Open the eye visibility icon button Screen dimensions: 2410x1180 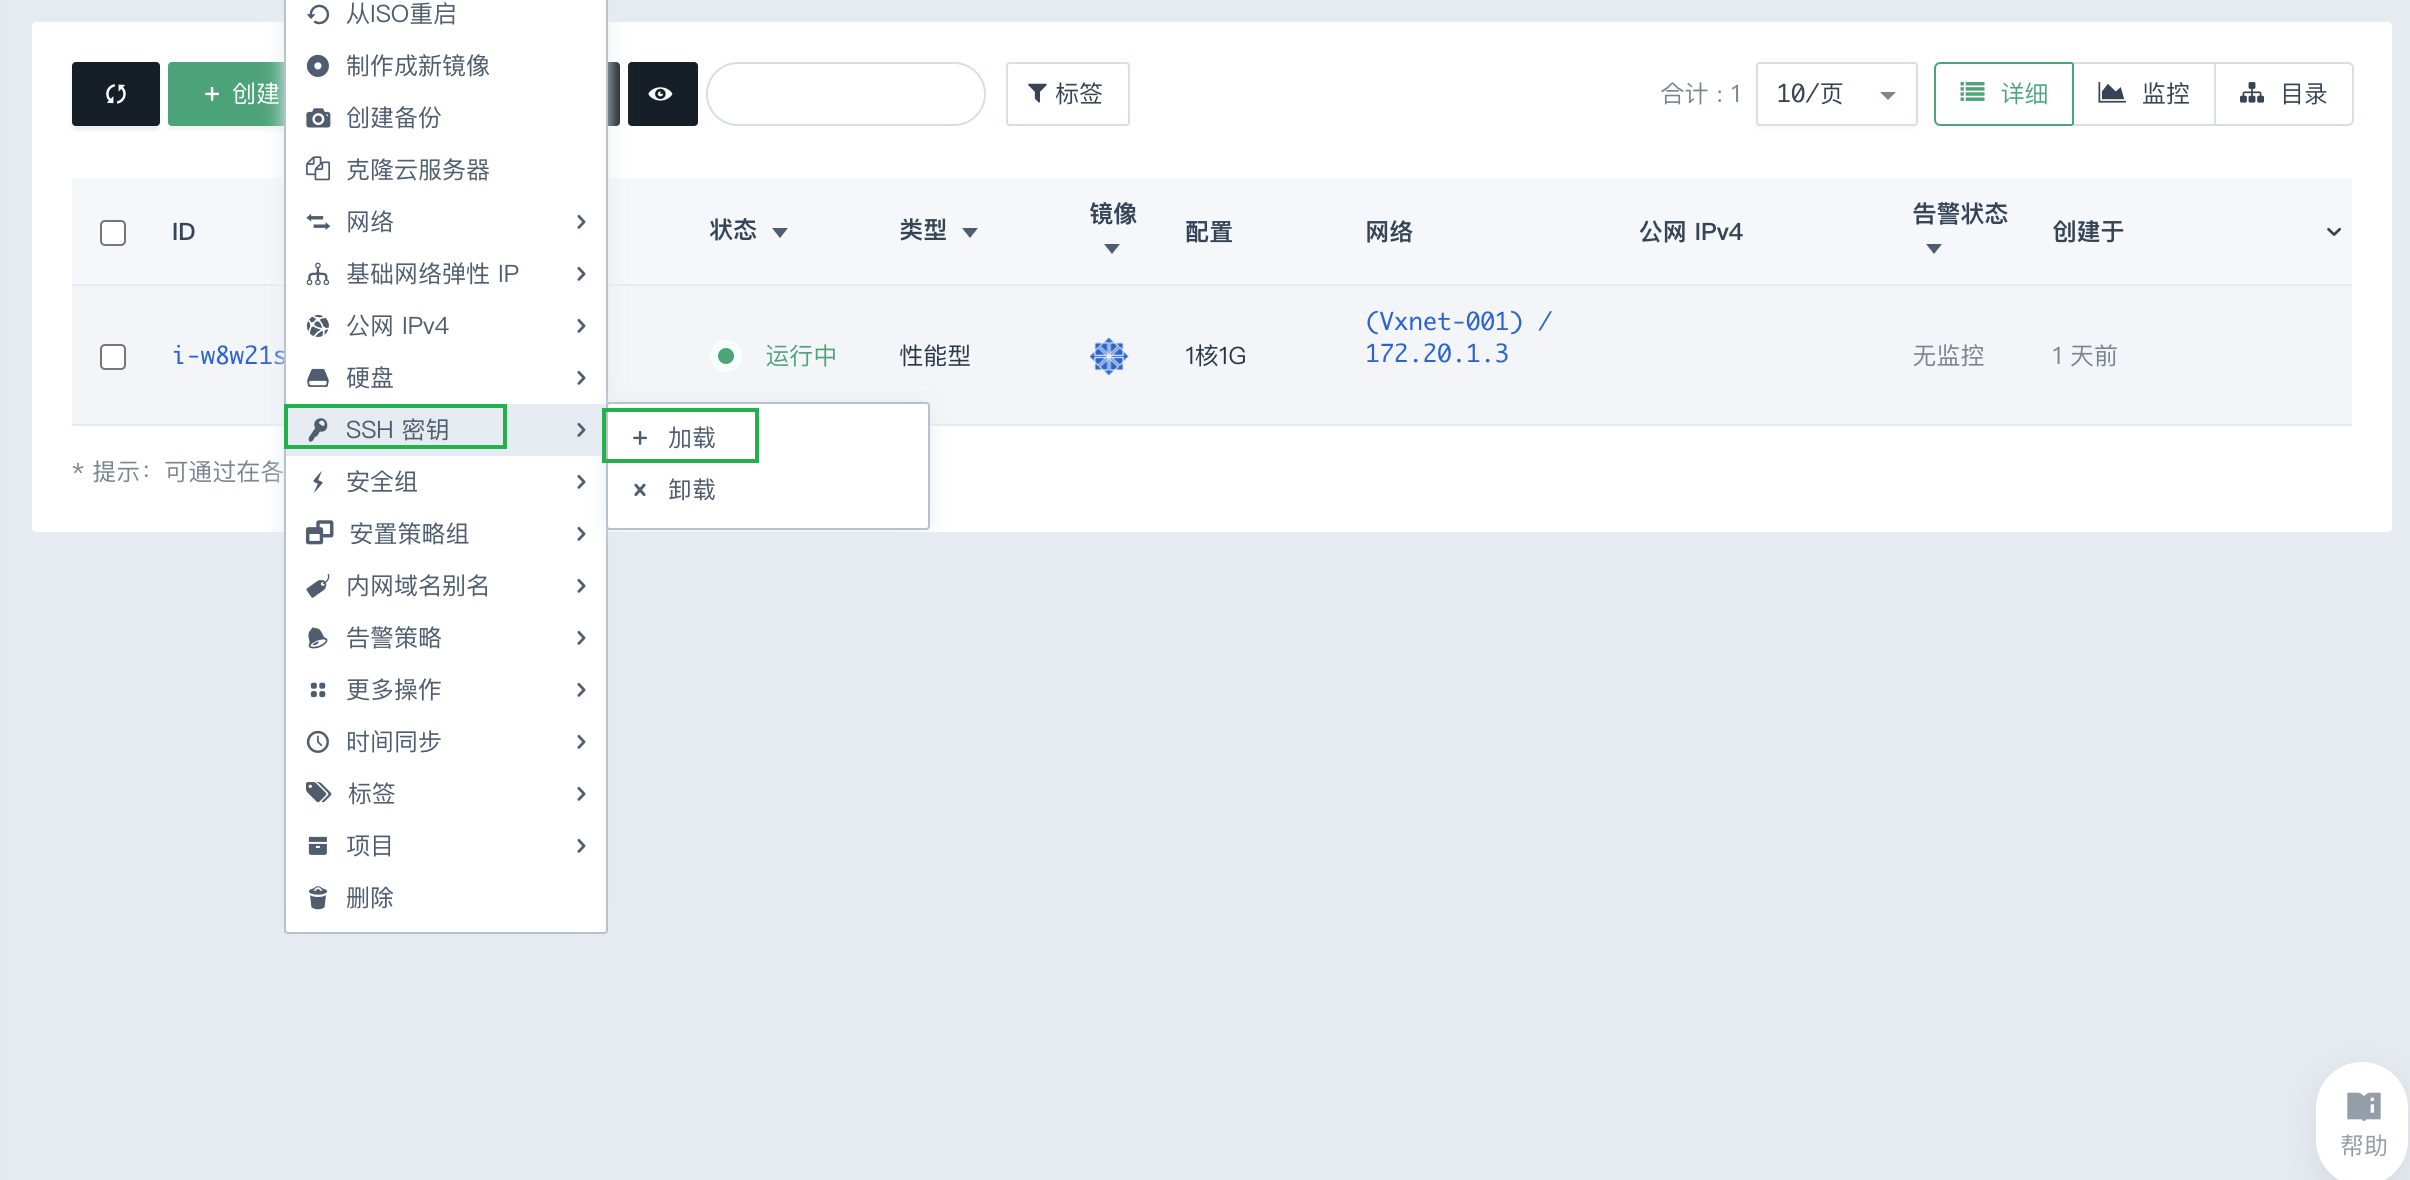[662, 93]
